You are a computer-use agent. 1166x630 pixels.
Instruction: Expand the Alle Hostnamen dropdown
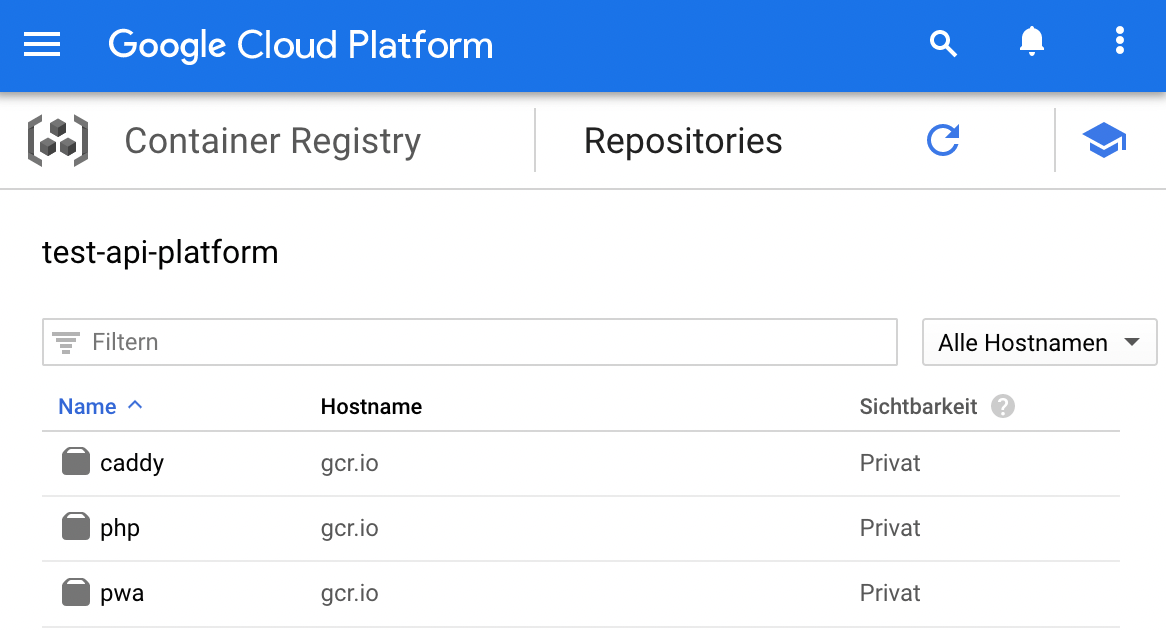pyautogui.click(x=1039, y=343)
